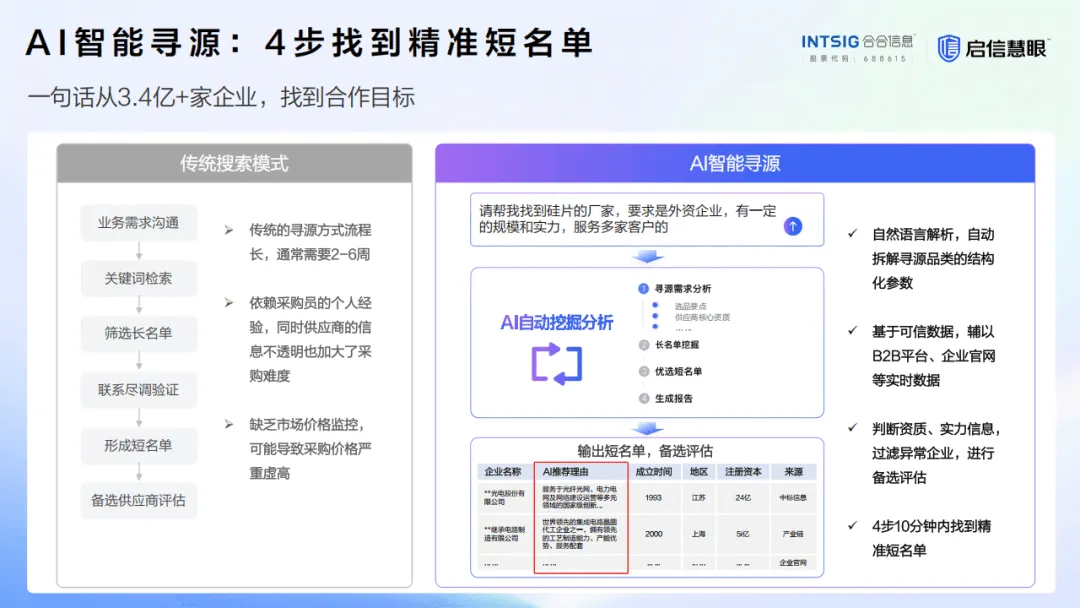Screen dimensions: 1080x608
Task: Click the step 4 circle beside 生成报告
Action: 644,399
